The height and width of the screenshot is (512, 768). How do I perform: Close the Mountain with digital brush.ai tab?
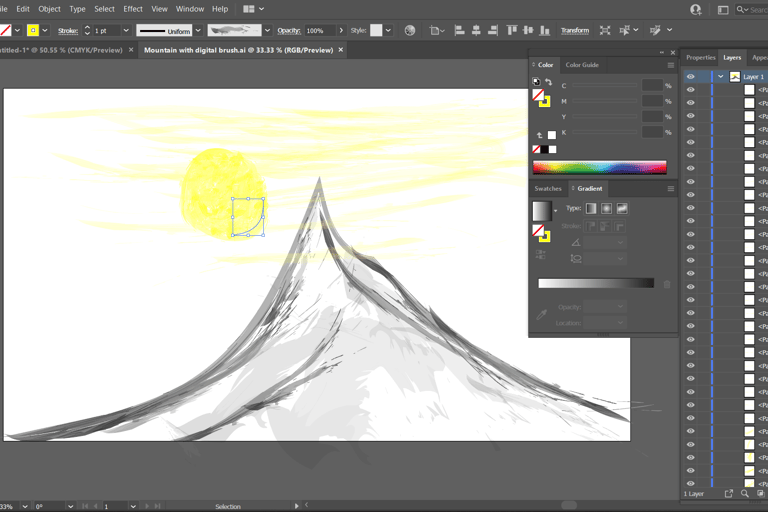tap(340, 49)
